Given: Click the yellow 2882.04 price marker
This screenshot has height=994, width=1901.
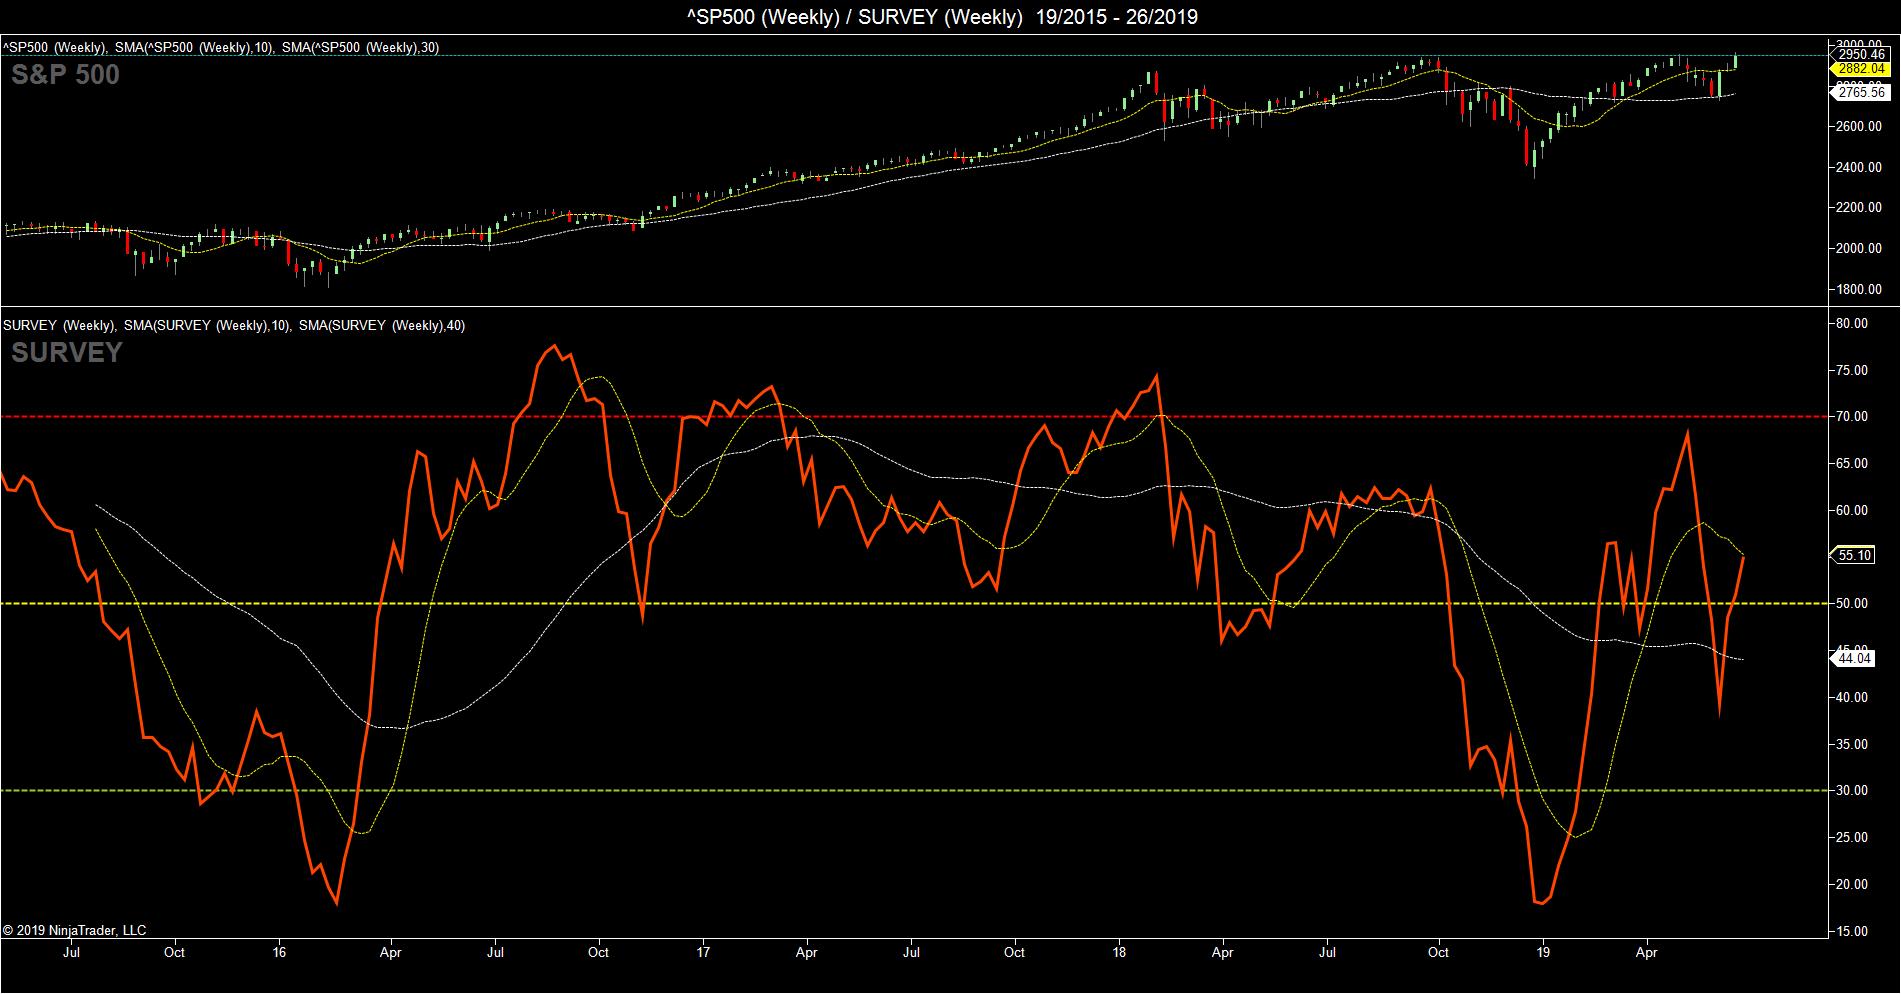Looking at the screenshot, I should tap(1861, 68).
